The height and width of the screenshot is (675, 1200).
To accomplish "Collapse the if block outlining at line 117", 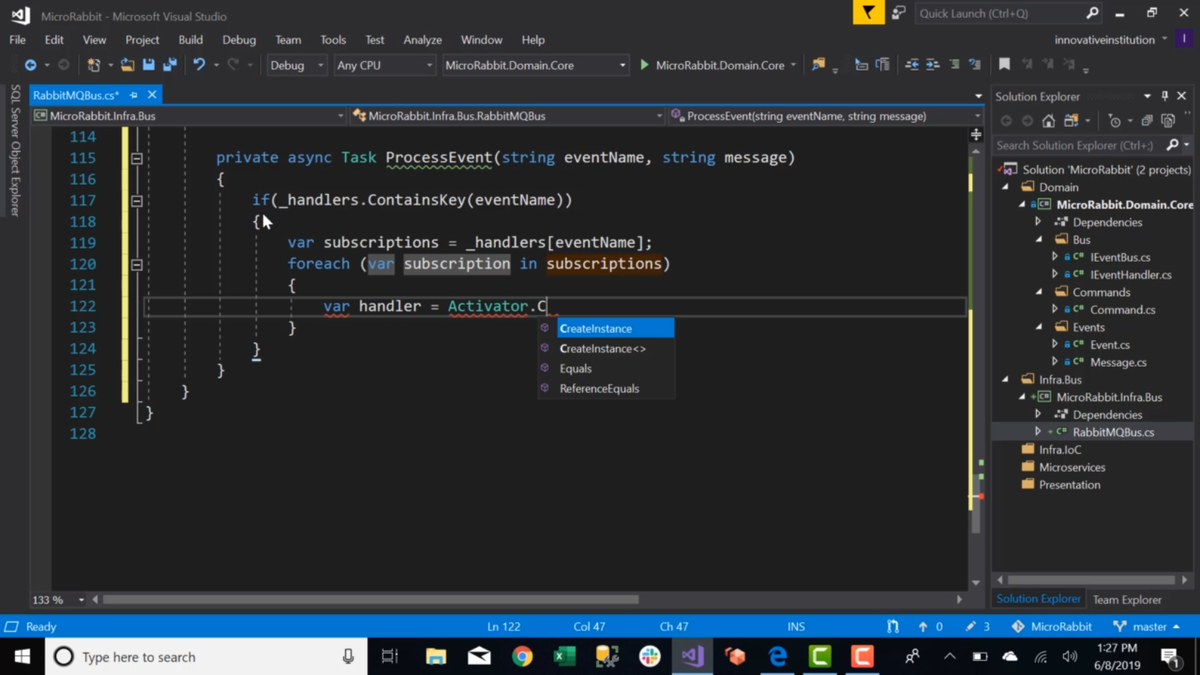I will 137,200.
